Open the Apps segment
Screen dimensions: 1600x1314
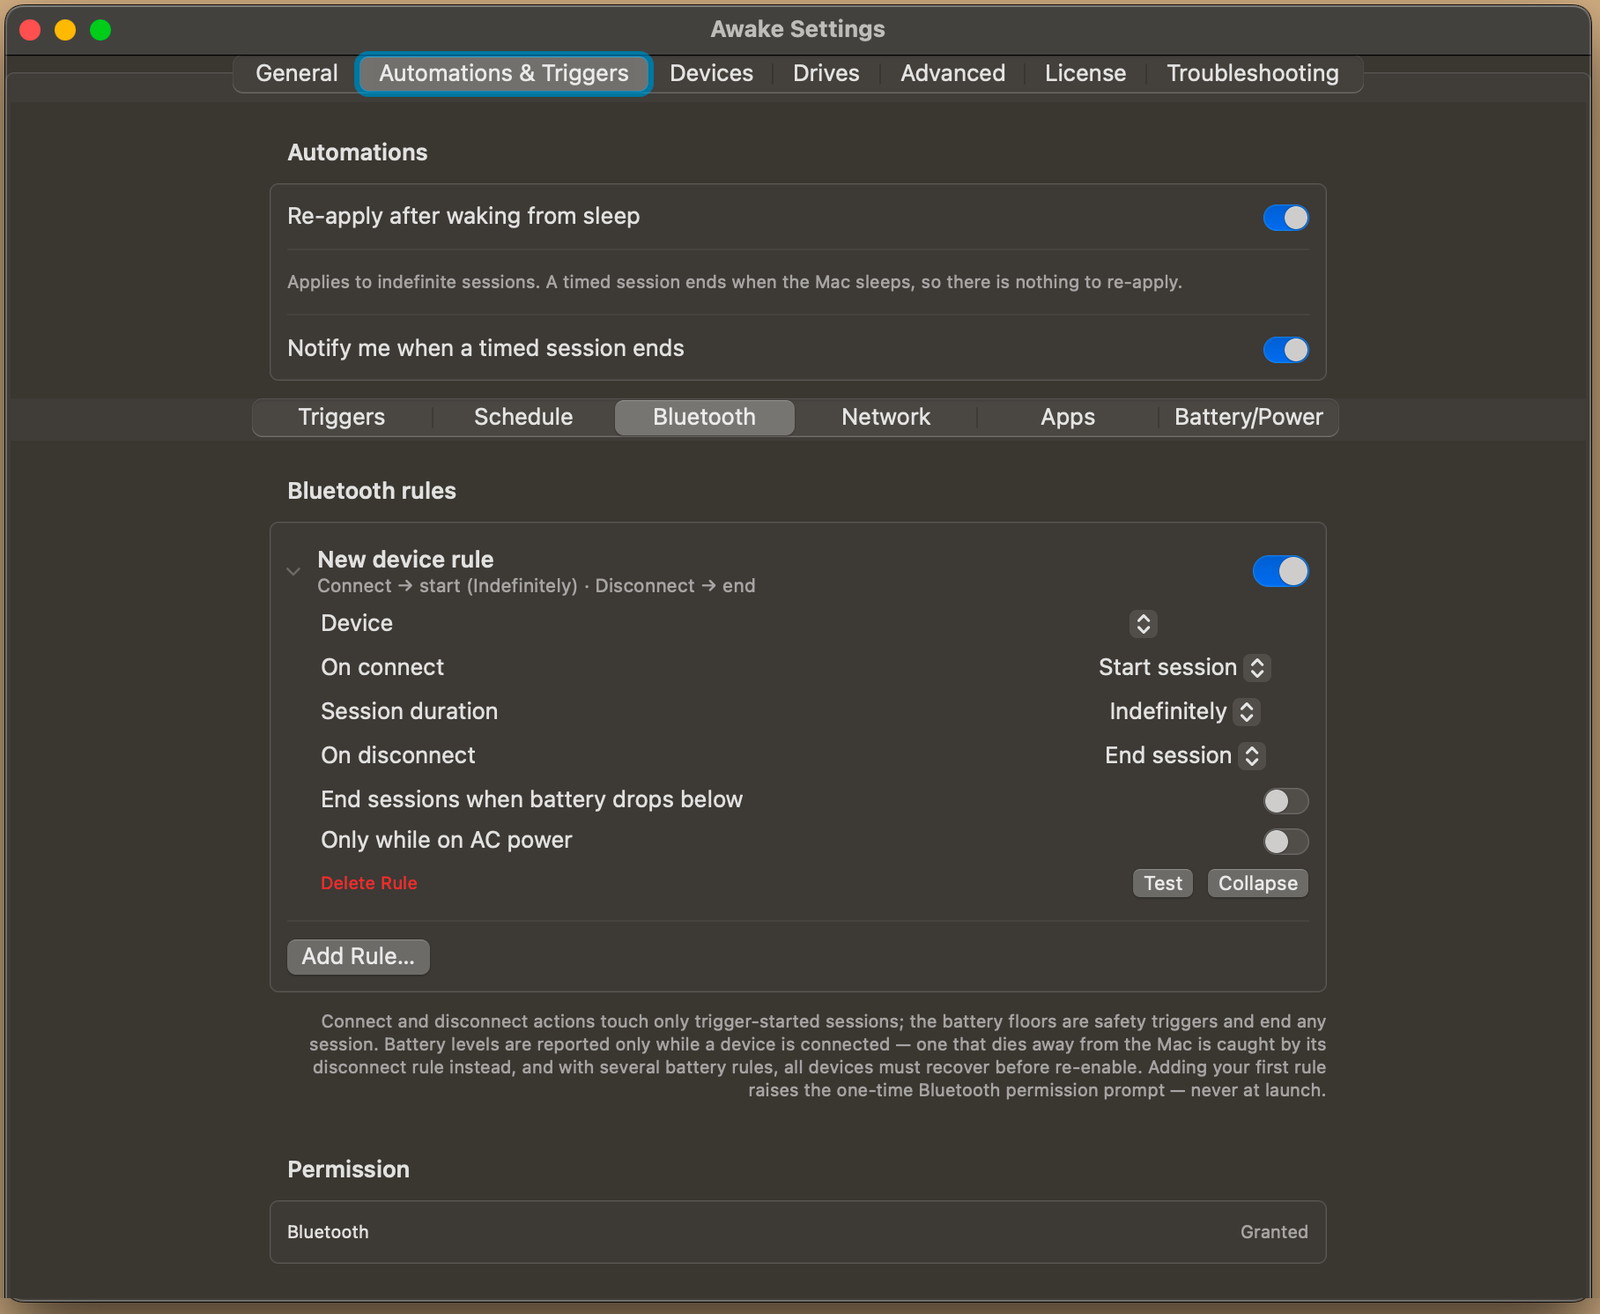tap(1067, 417)
